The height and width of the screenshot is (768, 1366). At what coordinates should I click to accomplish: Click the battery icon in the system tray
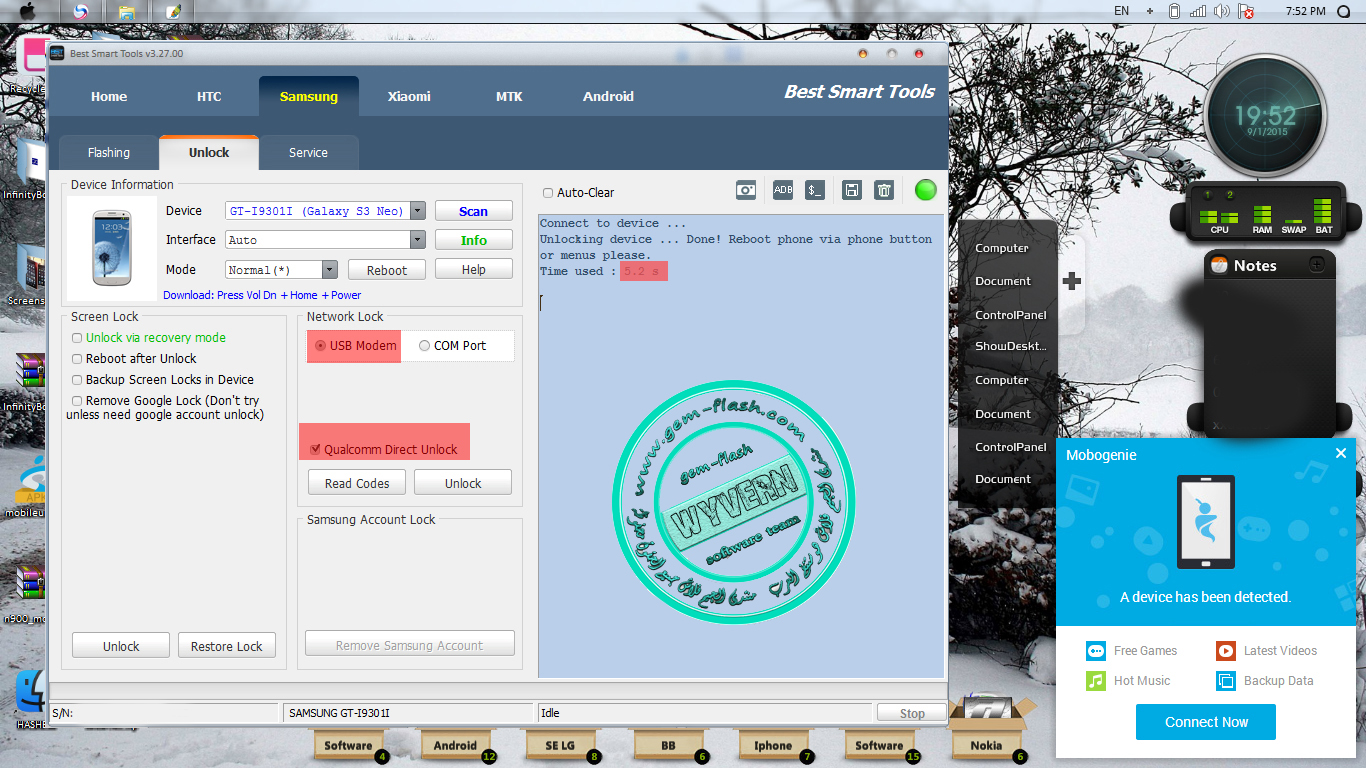[x=1175, y=11]
